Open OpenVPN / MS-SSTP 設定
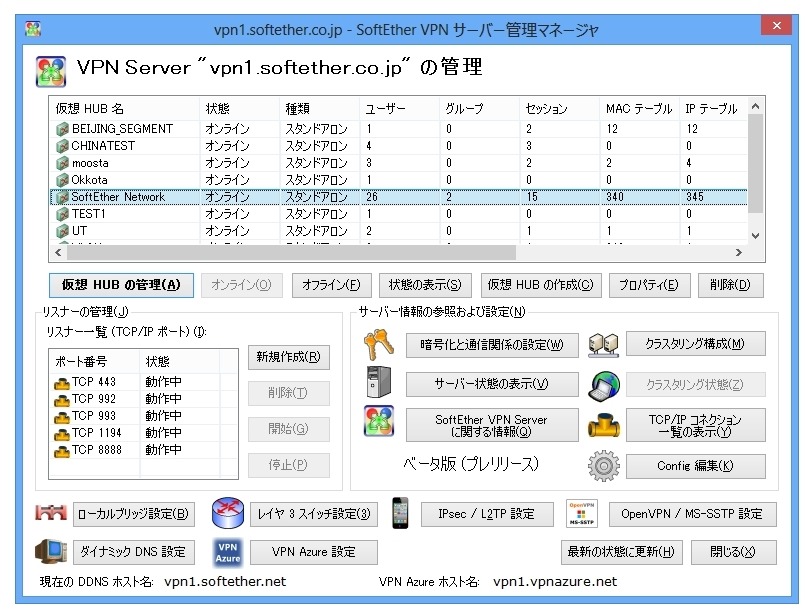Screen dimensions: 812x616 click(692, 515)
